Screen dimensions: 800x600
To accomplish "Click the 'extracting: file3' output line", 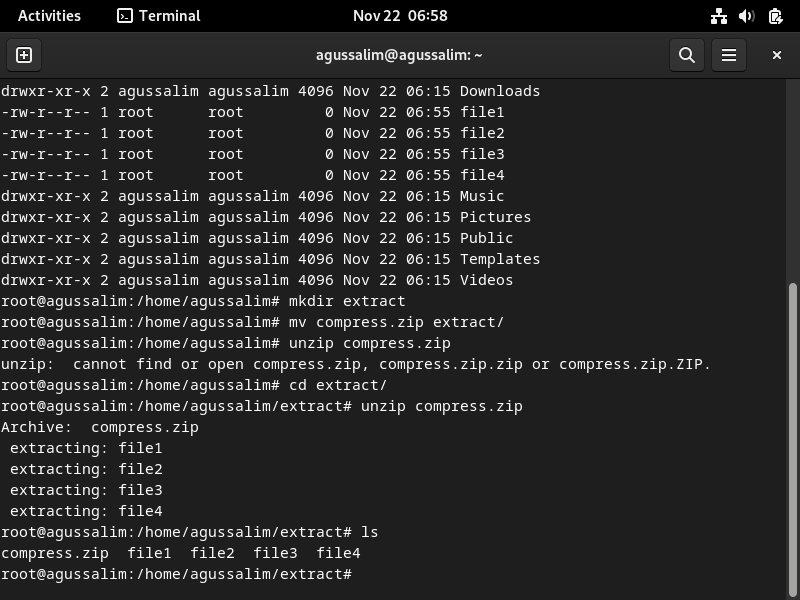I will point(86,490).
